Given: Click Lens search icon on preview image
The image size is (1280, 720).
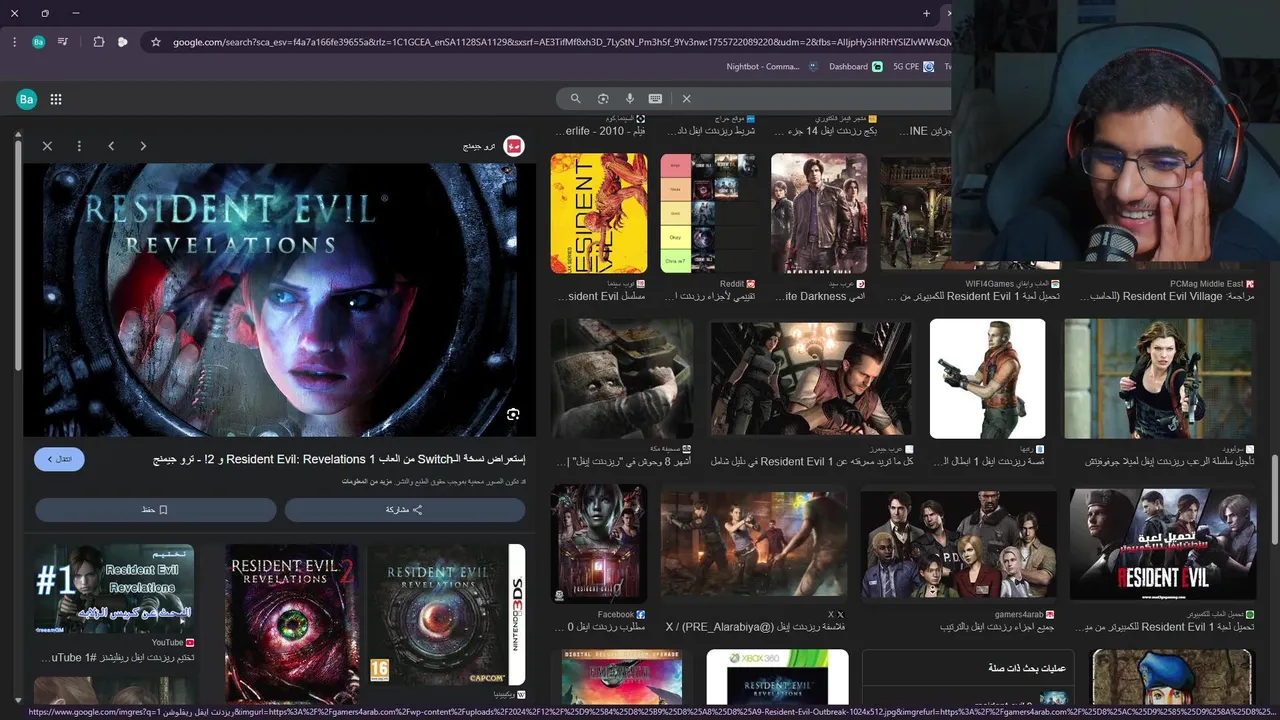Looking at the screenshot, I should pyautogui.click(x=513, y=414).
